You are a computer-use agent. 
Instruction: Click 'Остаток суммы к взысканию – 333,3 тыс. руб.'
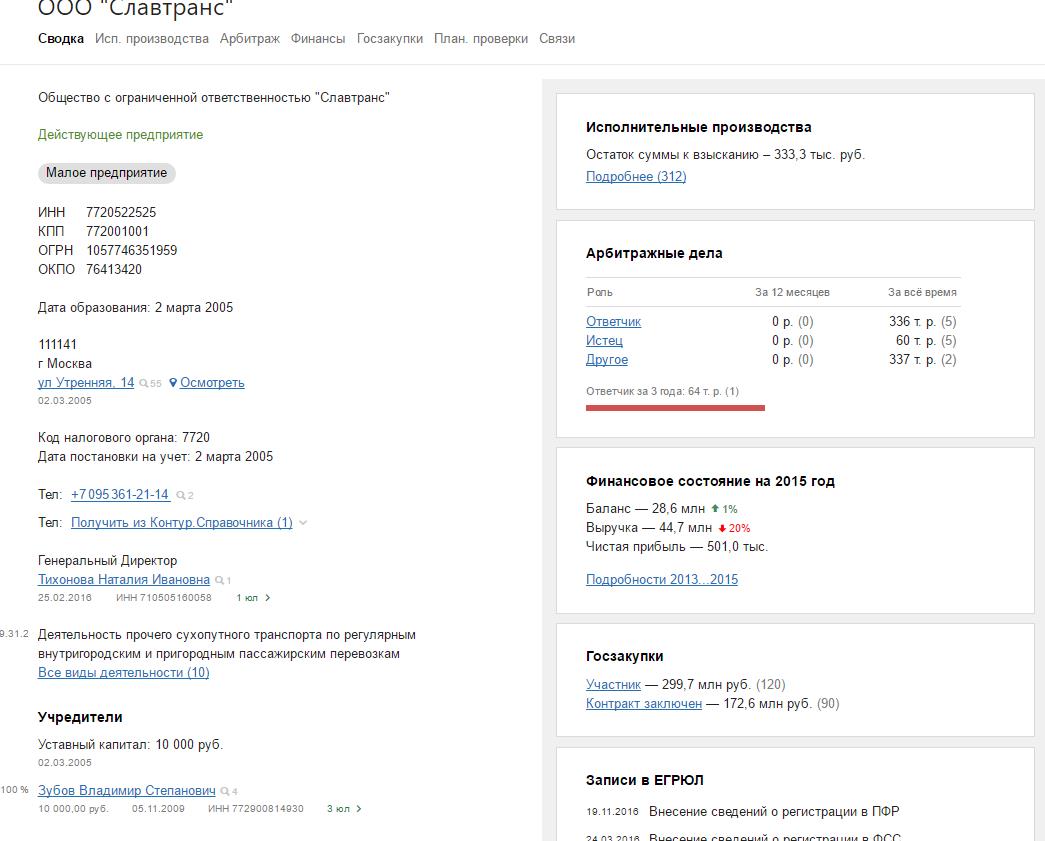point(725,155)
